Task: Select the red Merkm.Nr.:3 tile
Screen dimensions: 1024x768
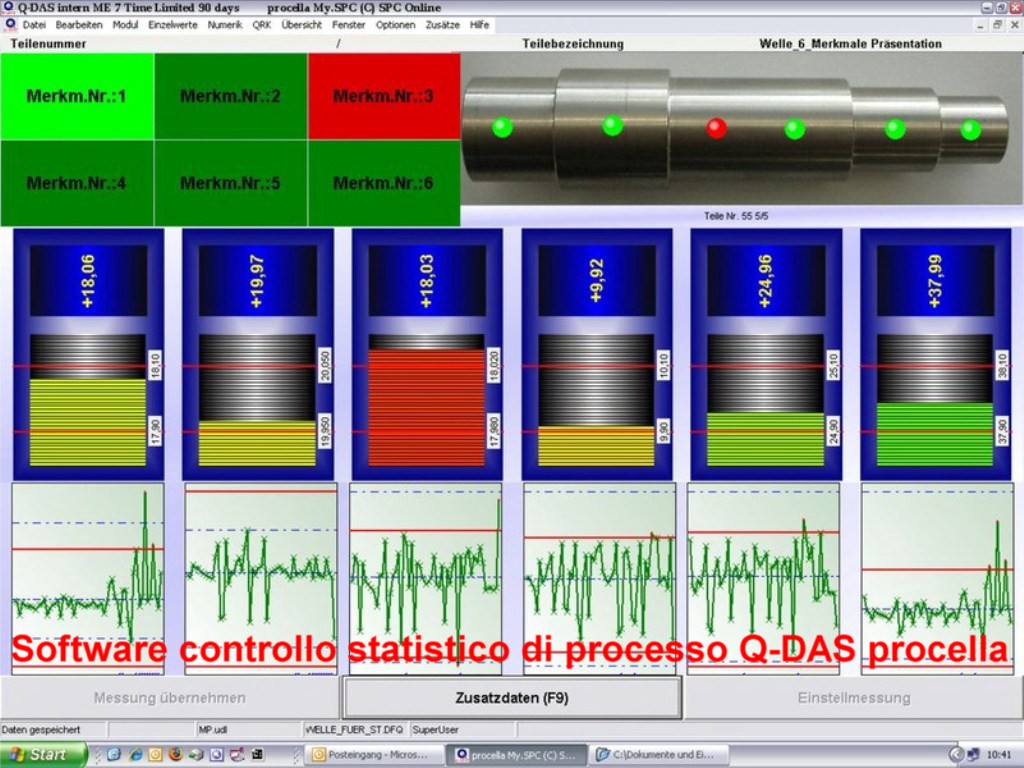Action: [x=384, y=97]
